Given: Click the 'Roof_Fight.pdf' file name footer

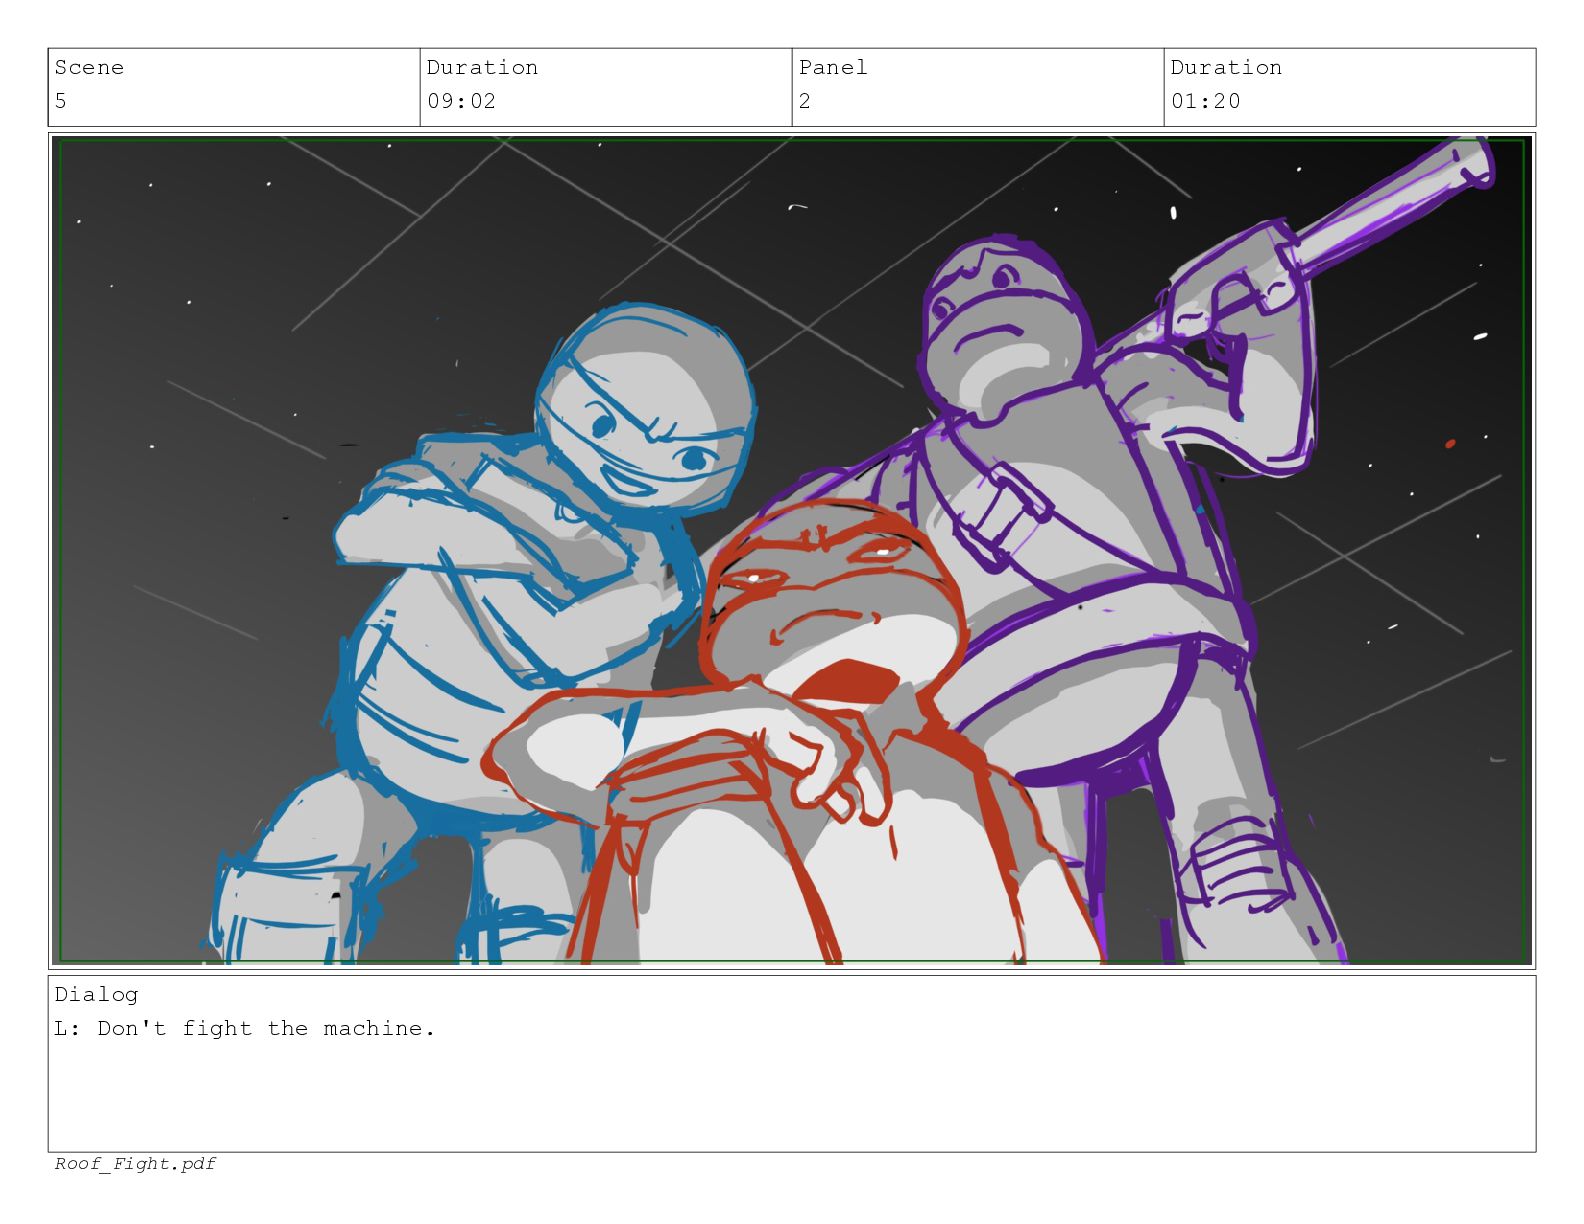Looking at the screenshot, I should click(135, 1164).
